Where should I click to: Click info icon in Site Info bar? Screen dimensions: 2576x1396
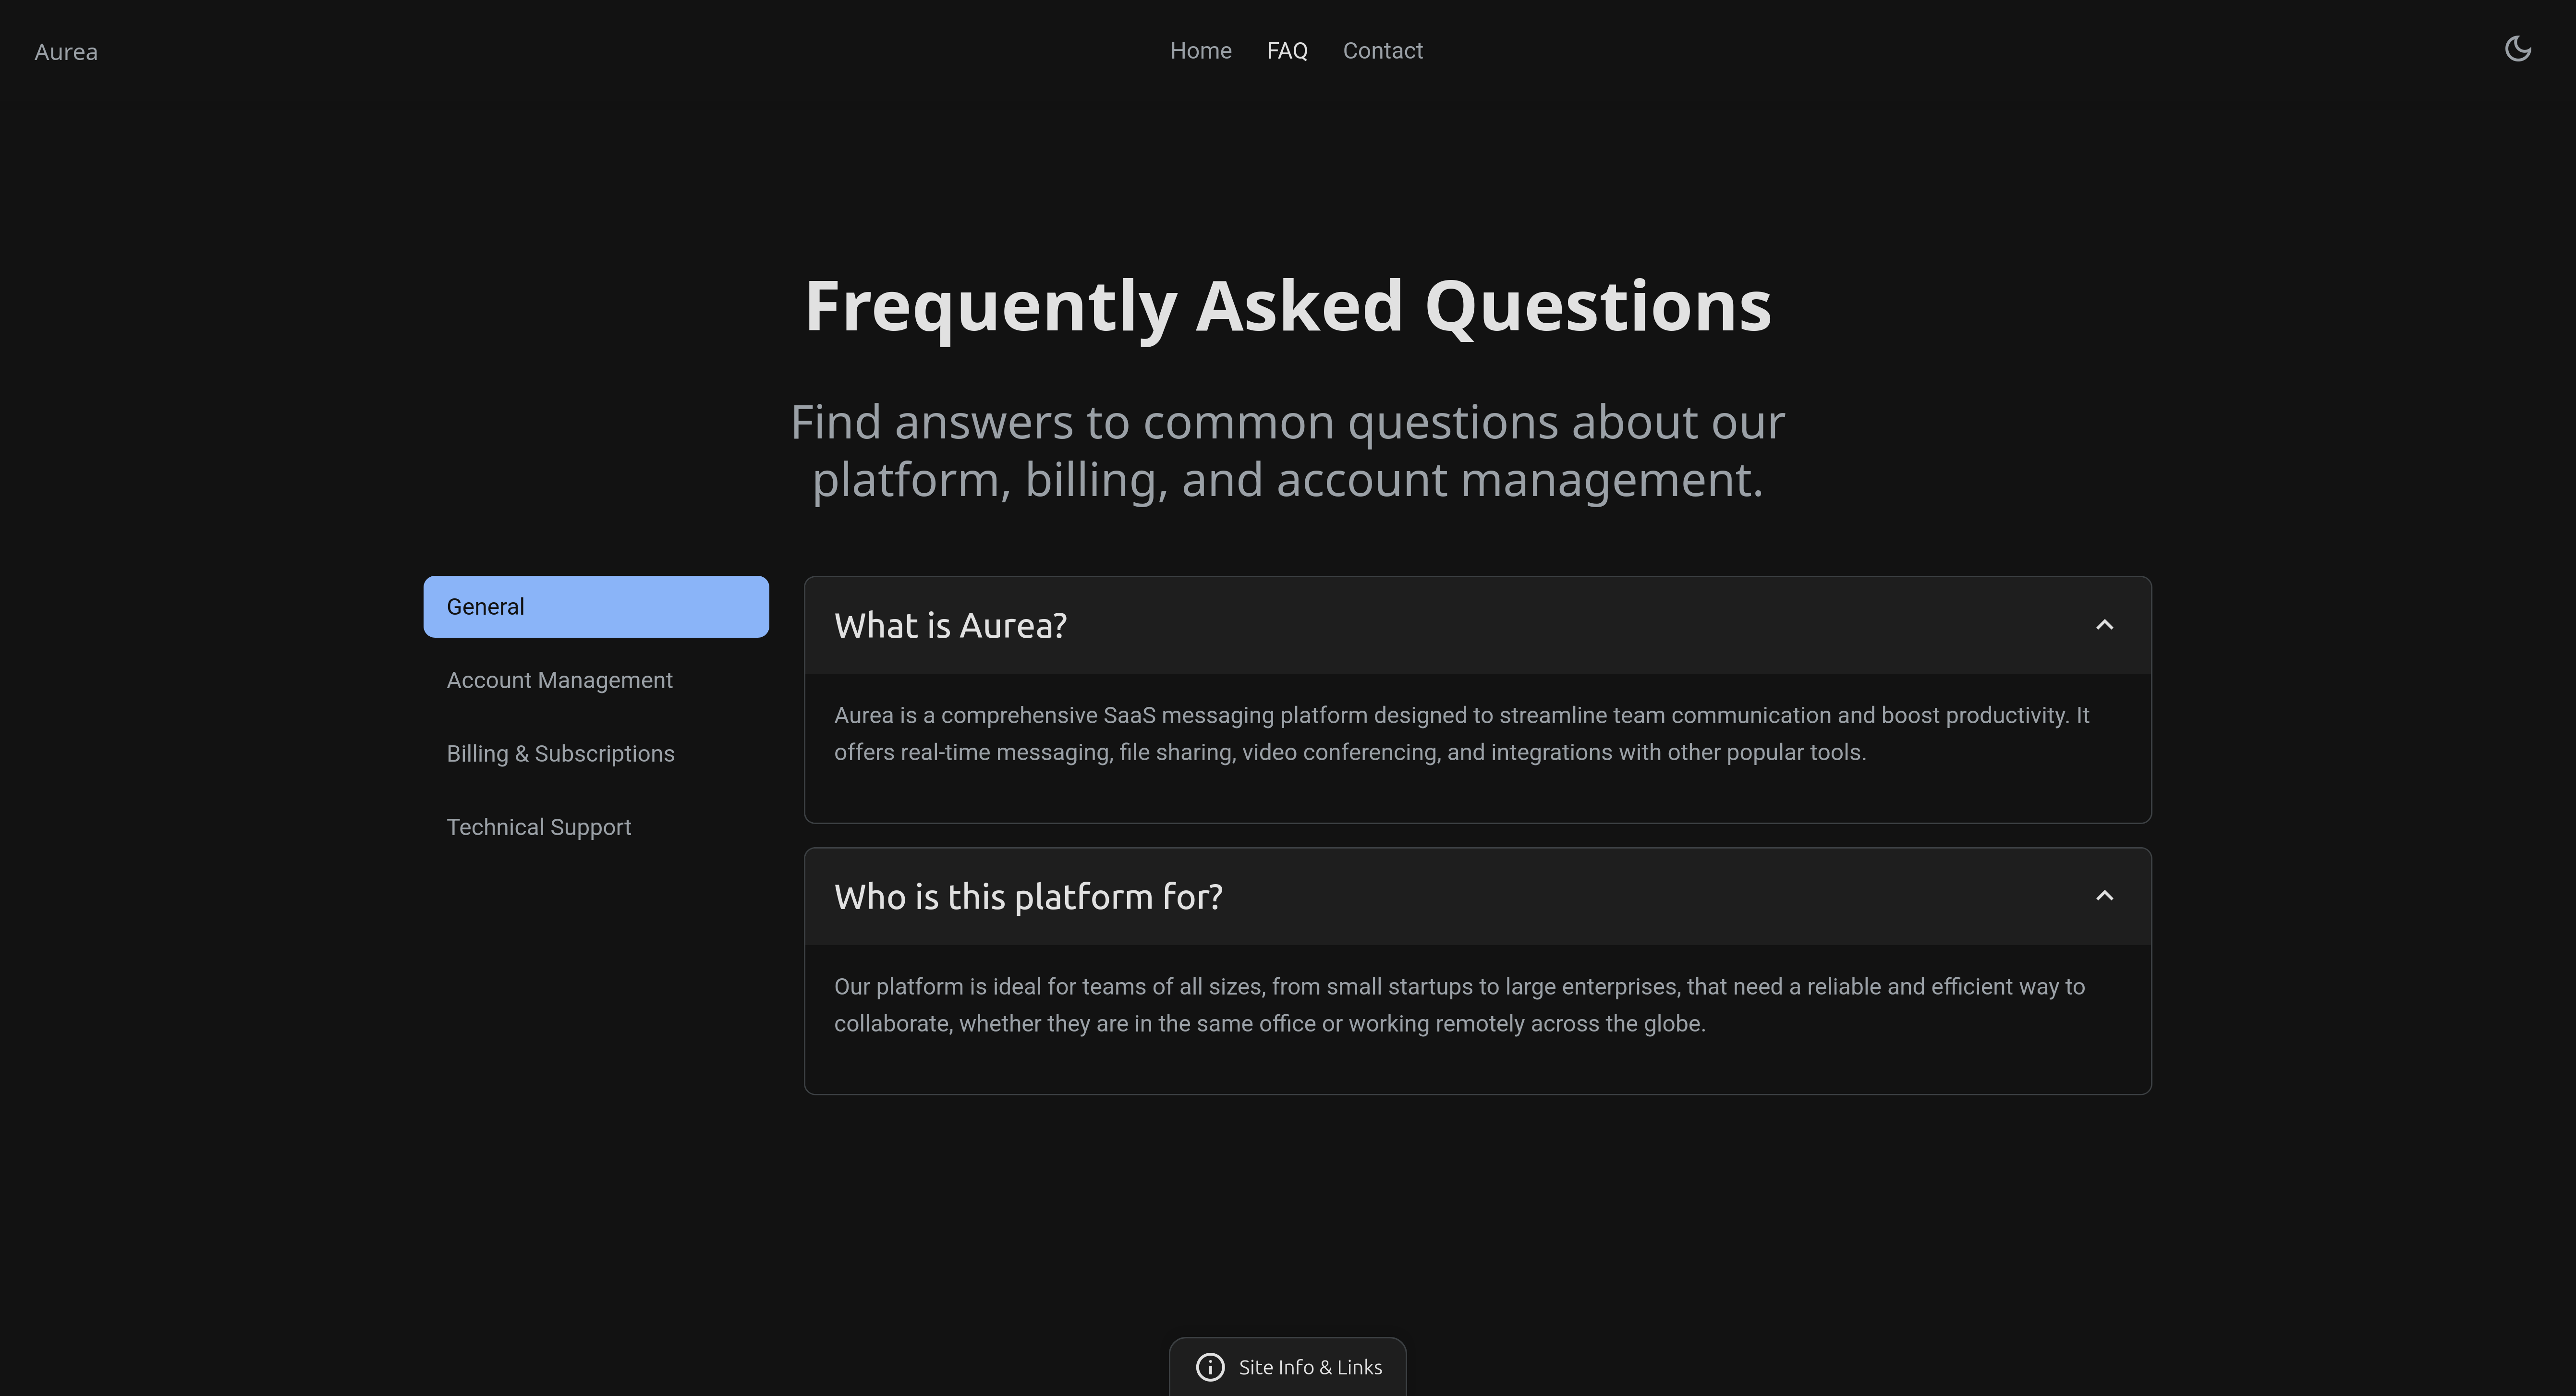pos(1210,1367)
